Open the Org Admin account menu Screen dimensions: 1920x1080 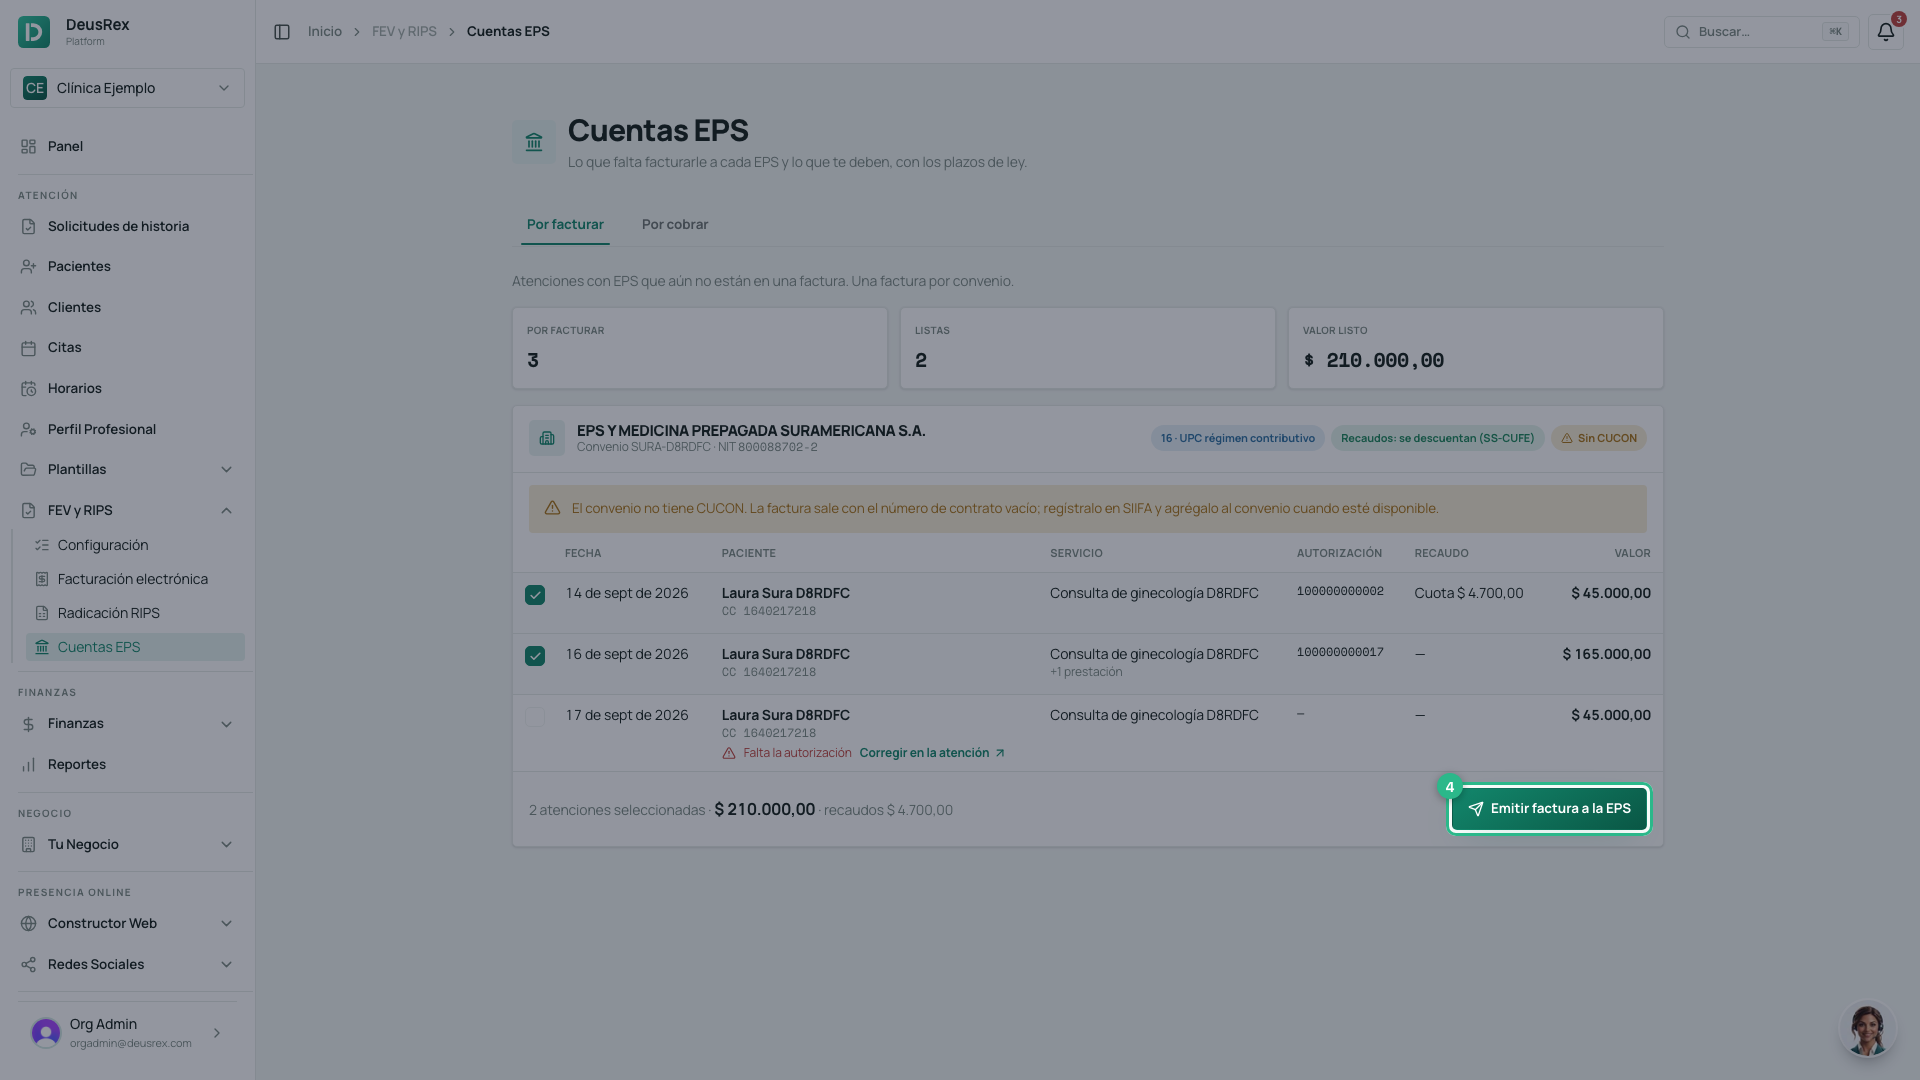pyautogui.click(x=127, y=1033)
